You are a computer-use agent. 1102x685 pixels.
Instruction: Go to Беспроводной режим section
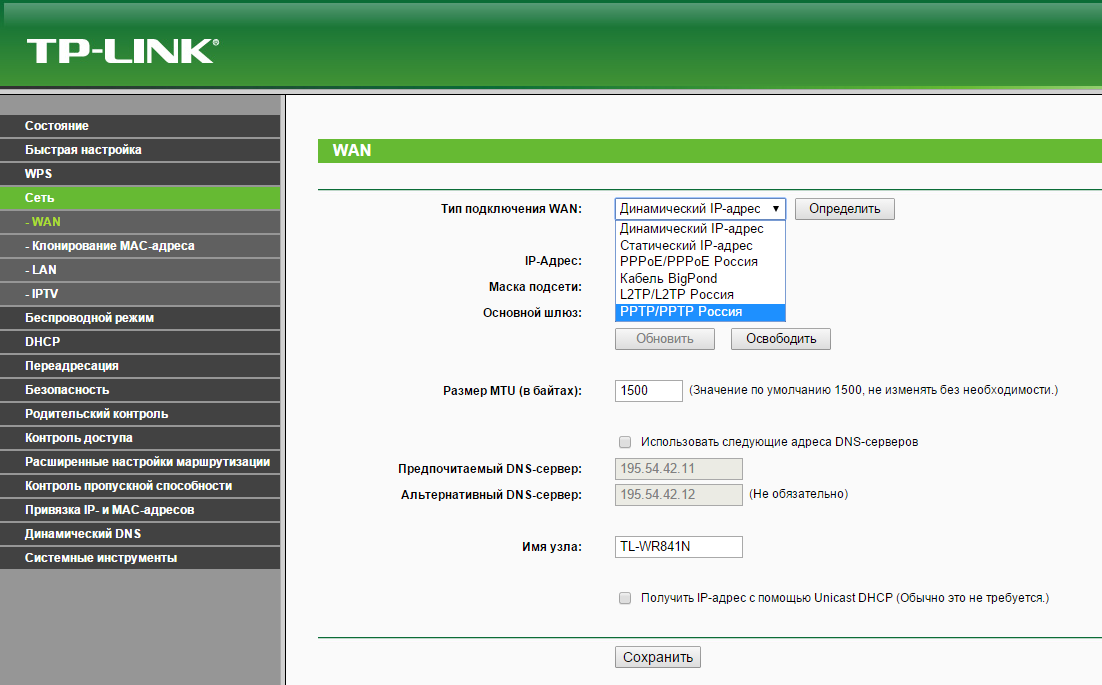tap(90, 318)
